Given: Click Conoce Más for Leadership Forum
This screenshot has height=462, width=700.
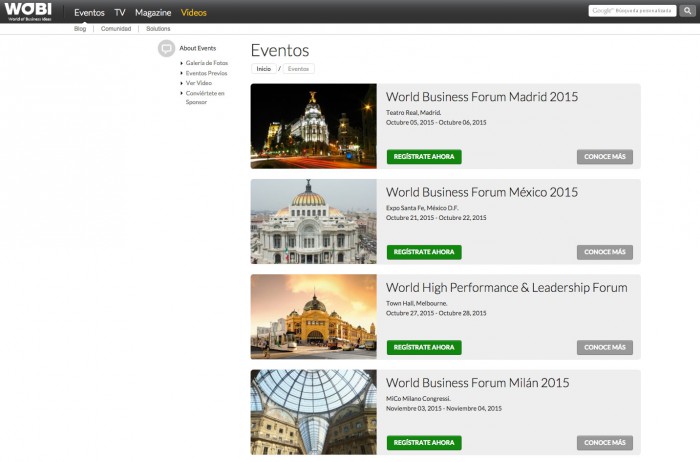Looking at the screenshot, I should 605,347.
